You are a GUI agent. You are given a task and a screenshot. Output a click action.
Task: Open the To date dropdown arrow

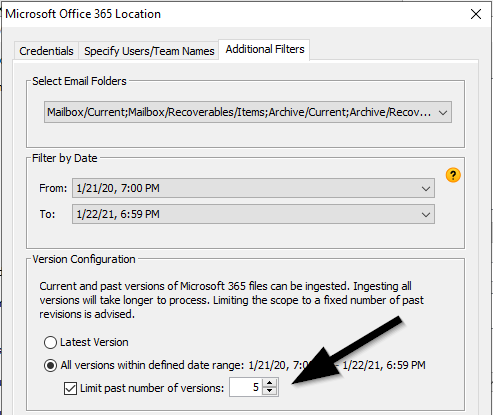(x=426, y=214)
